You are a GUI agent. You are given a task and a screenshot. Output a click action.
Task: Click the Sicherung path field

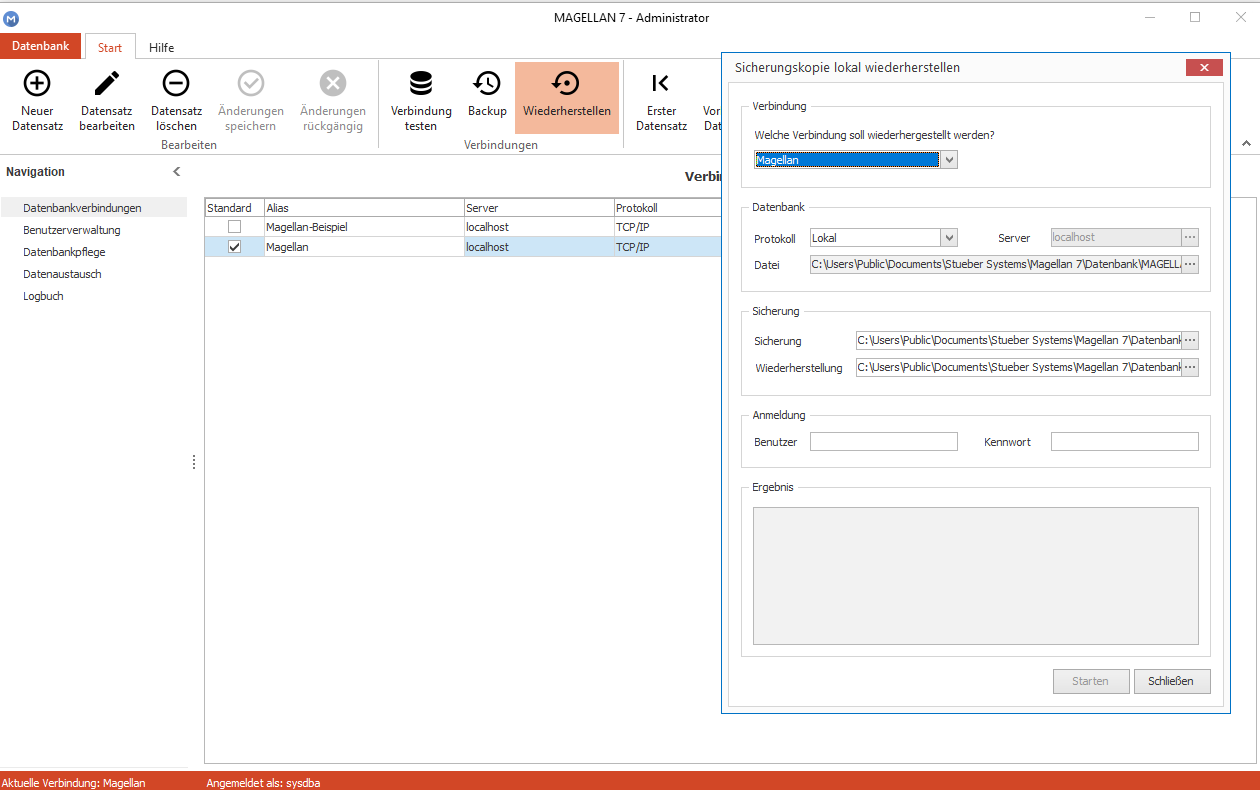tap(1019, 340)
